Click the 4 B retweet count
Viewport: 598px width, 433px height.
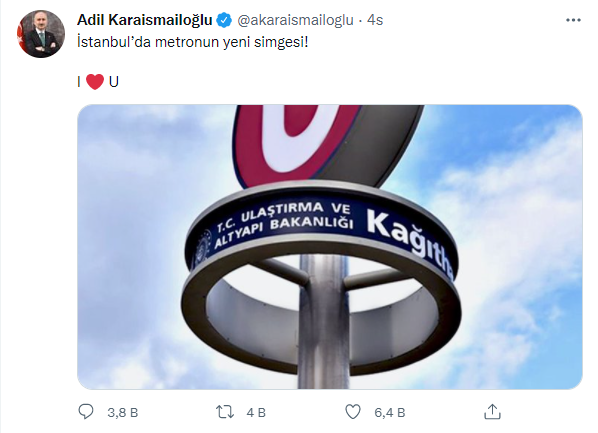click(x=256, y=412)
